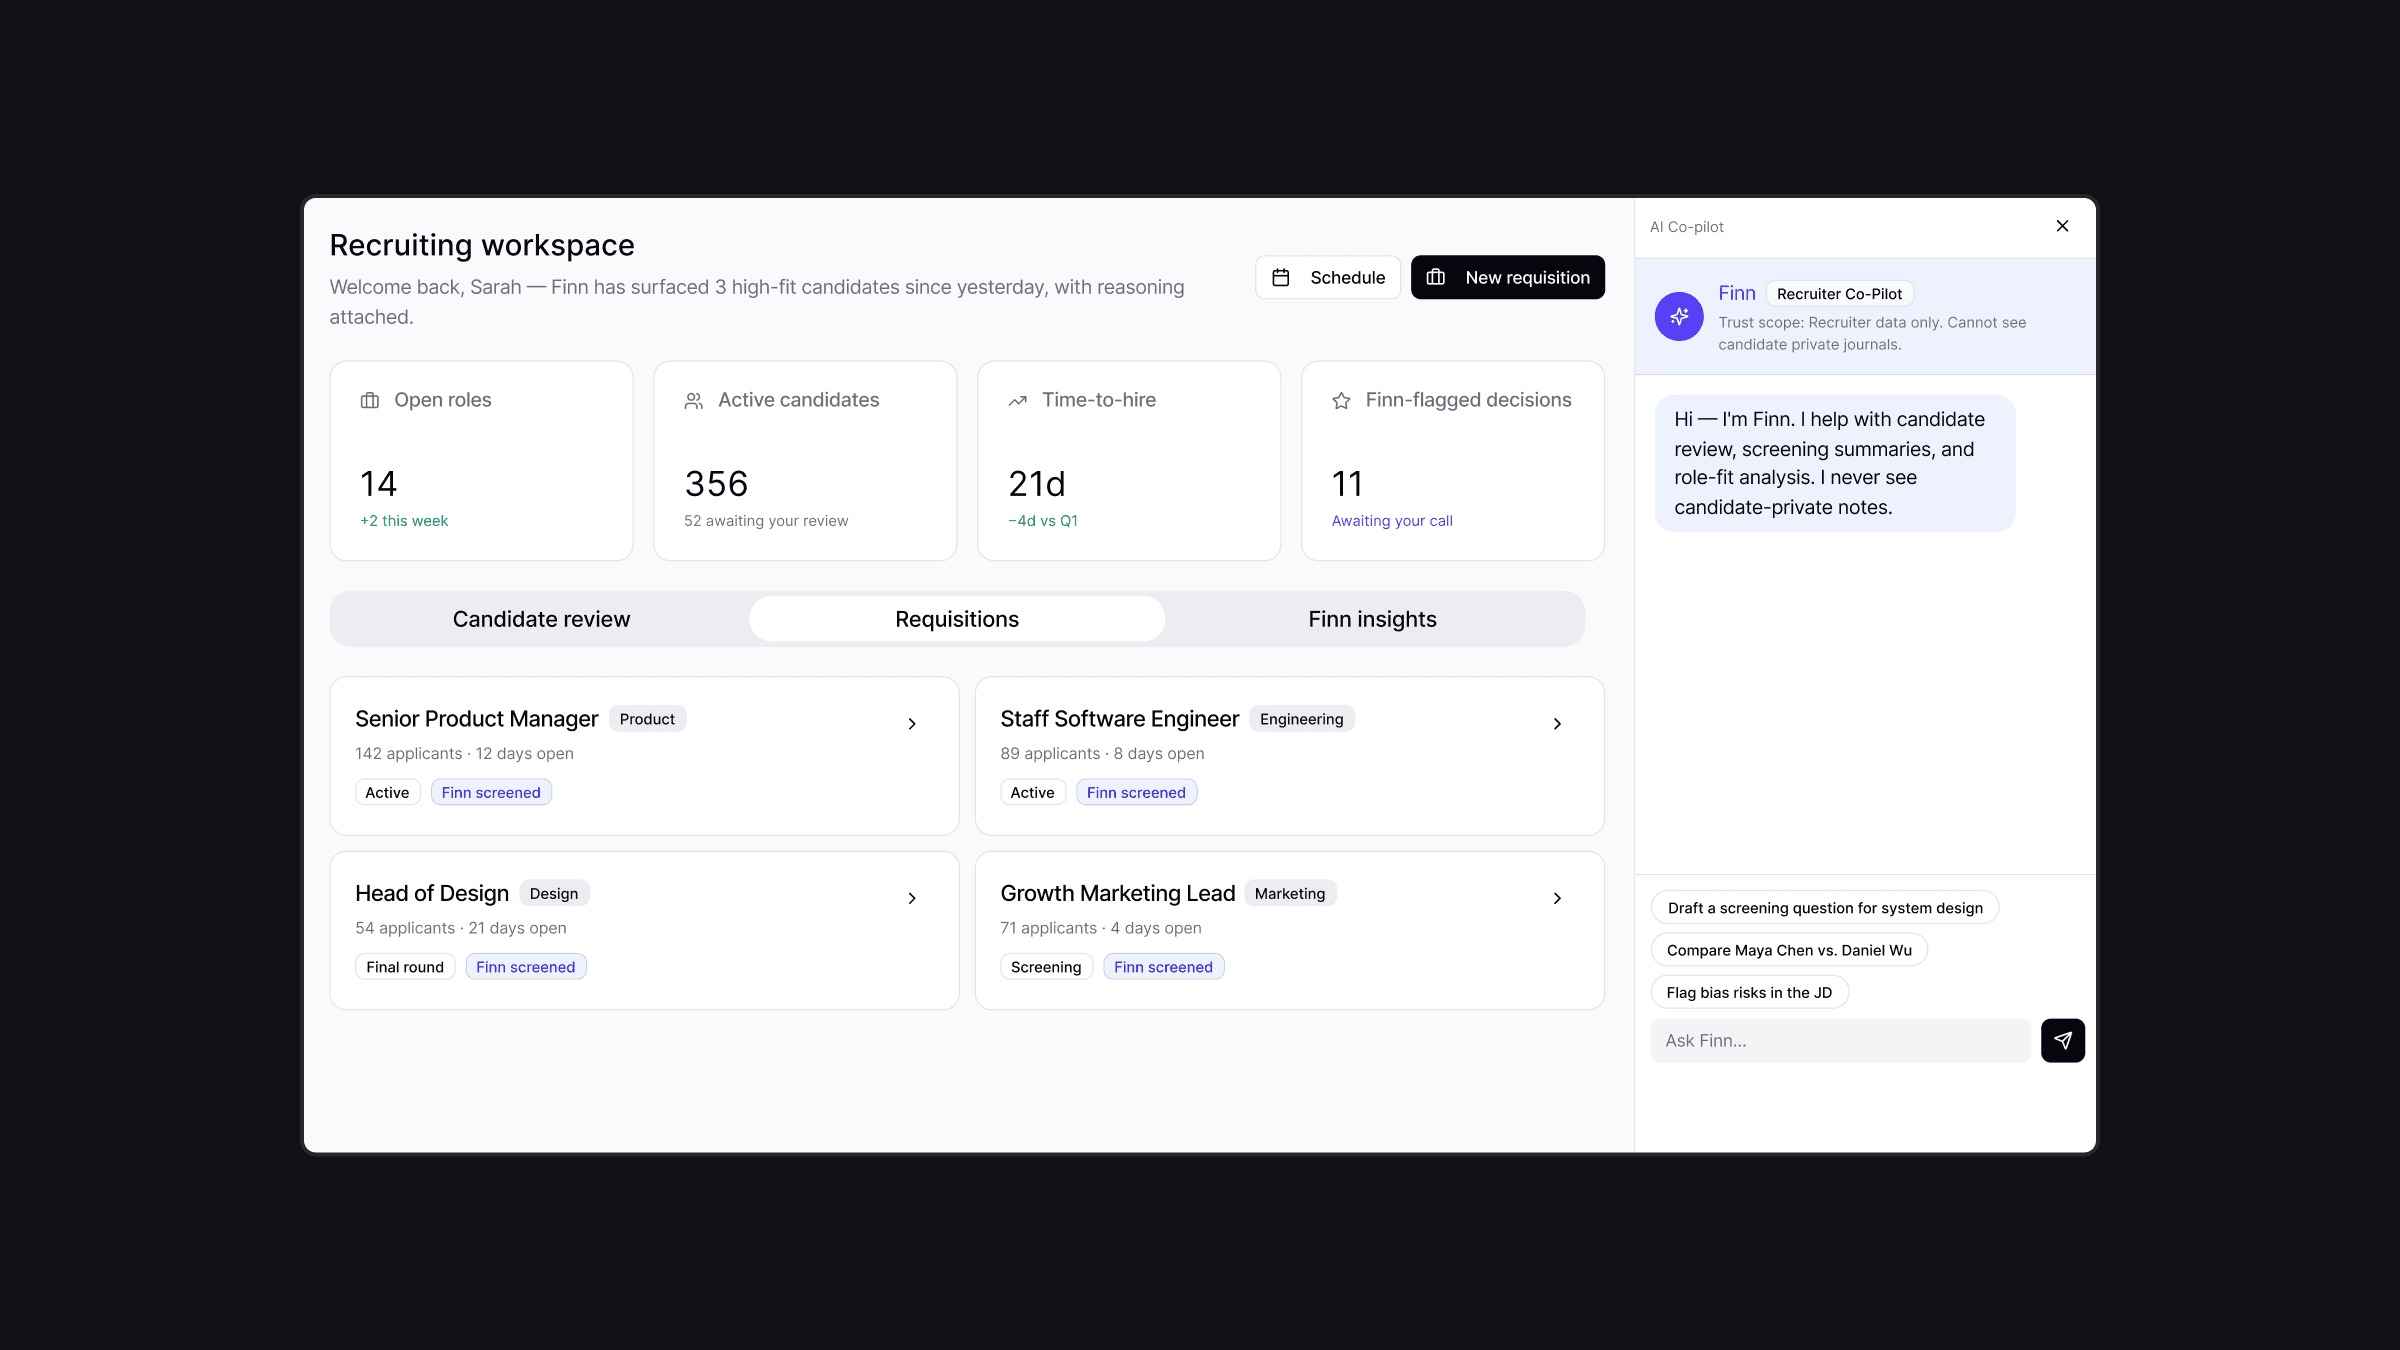Click '54 applicants · 21 days open' text
This screenshot has width=2400, height=1350.
point(461,928)
